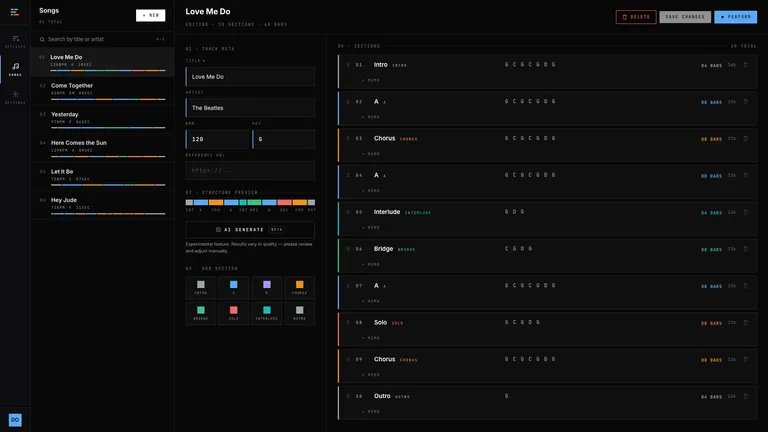Create a new song with New button
The image size is (768, 432).
(x=150, y=15)
